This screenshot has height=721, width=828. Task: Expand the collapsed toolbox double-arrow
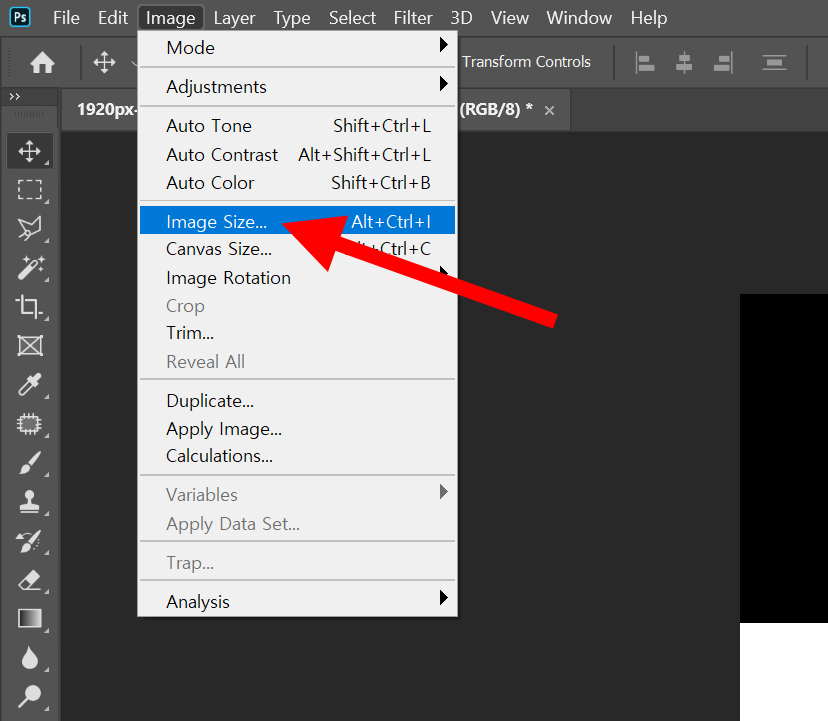pyautogui.click(x=15, y=96)
